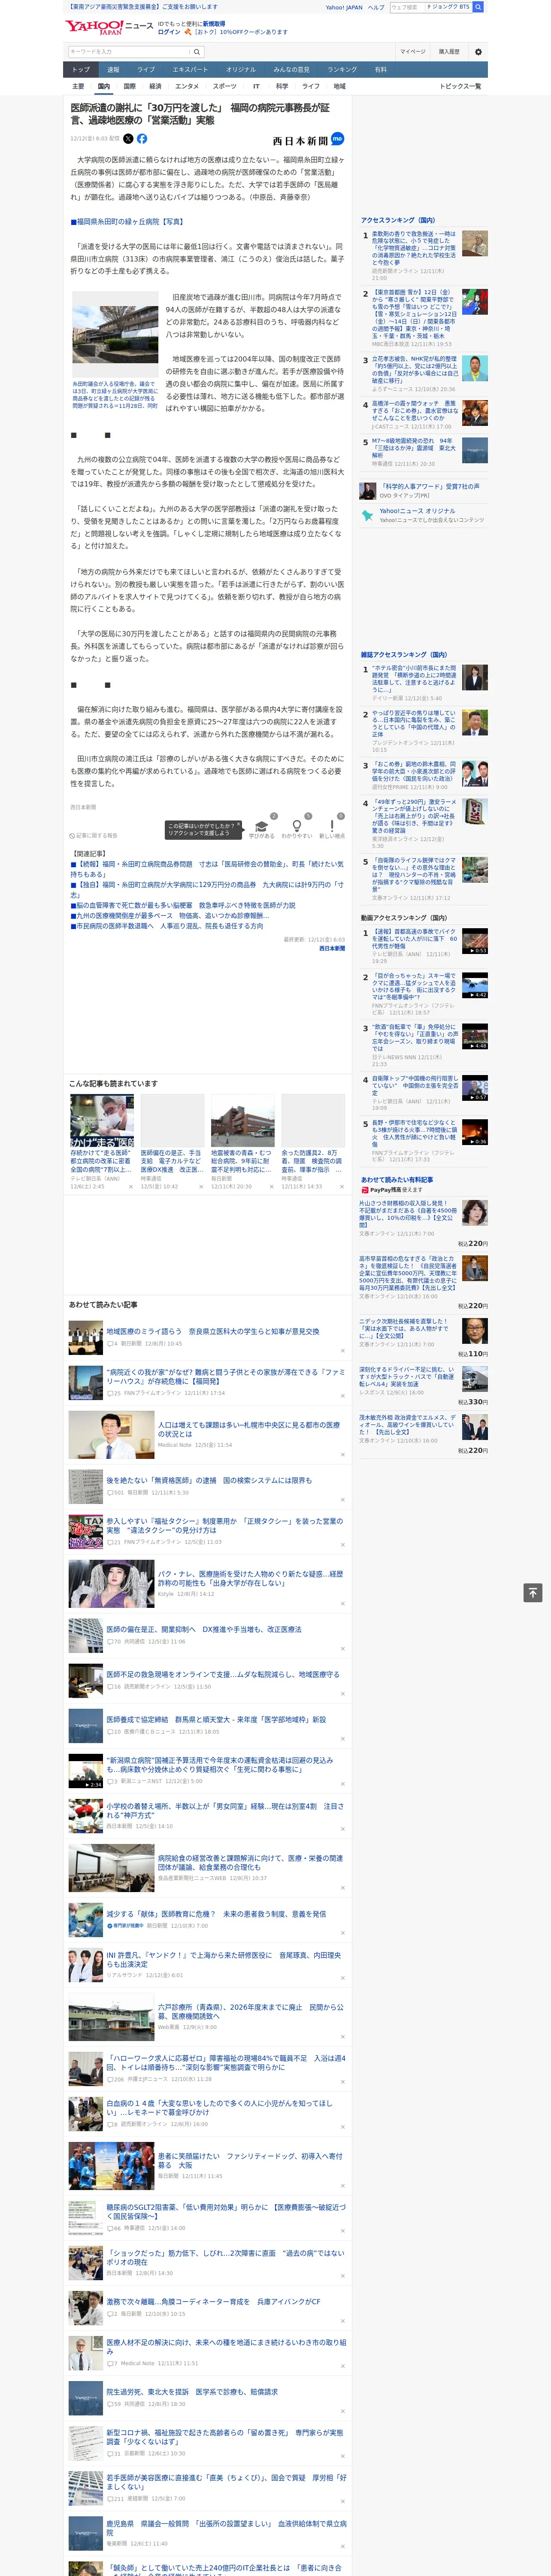Open magazine ranking ホテル密会 小川前市長 article
Screen dimensions: 551x2576
click(x=414, y=679)
